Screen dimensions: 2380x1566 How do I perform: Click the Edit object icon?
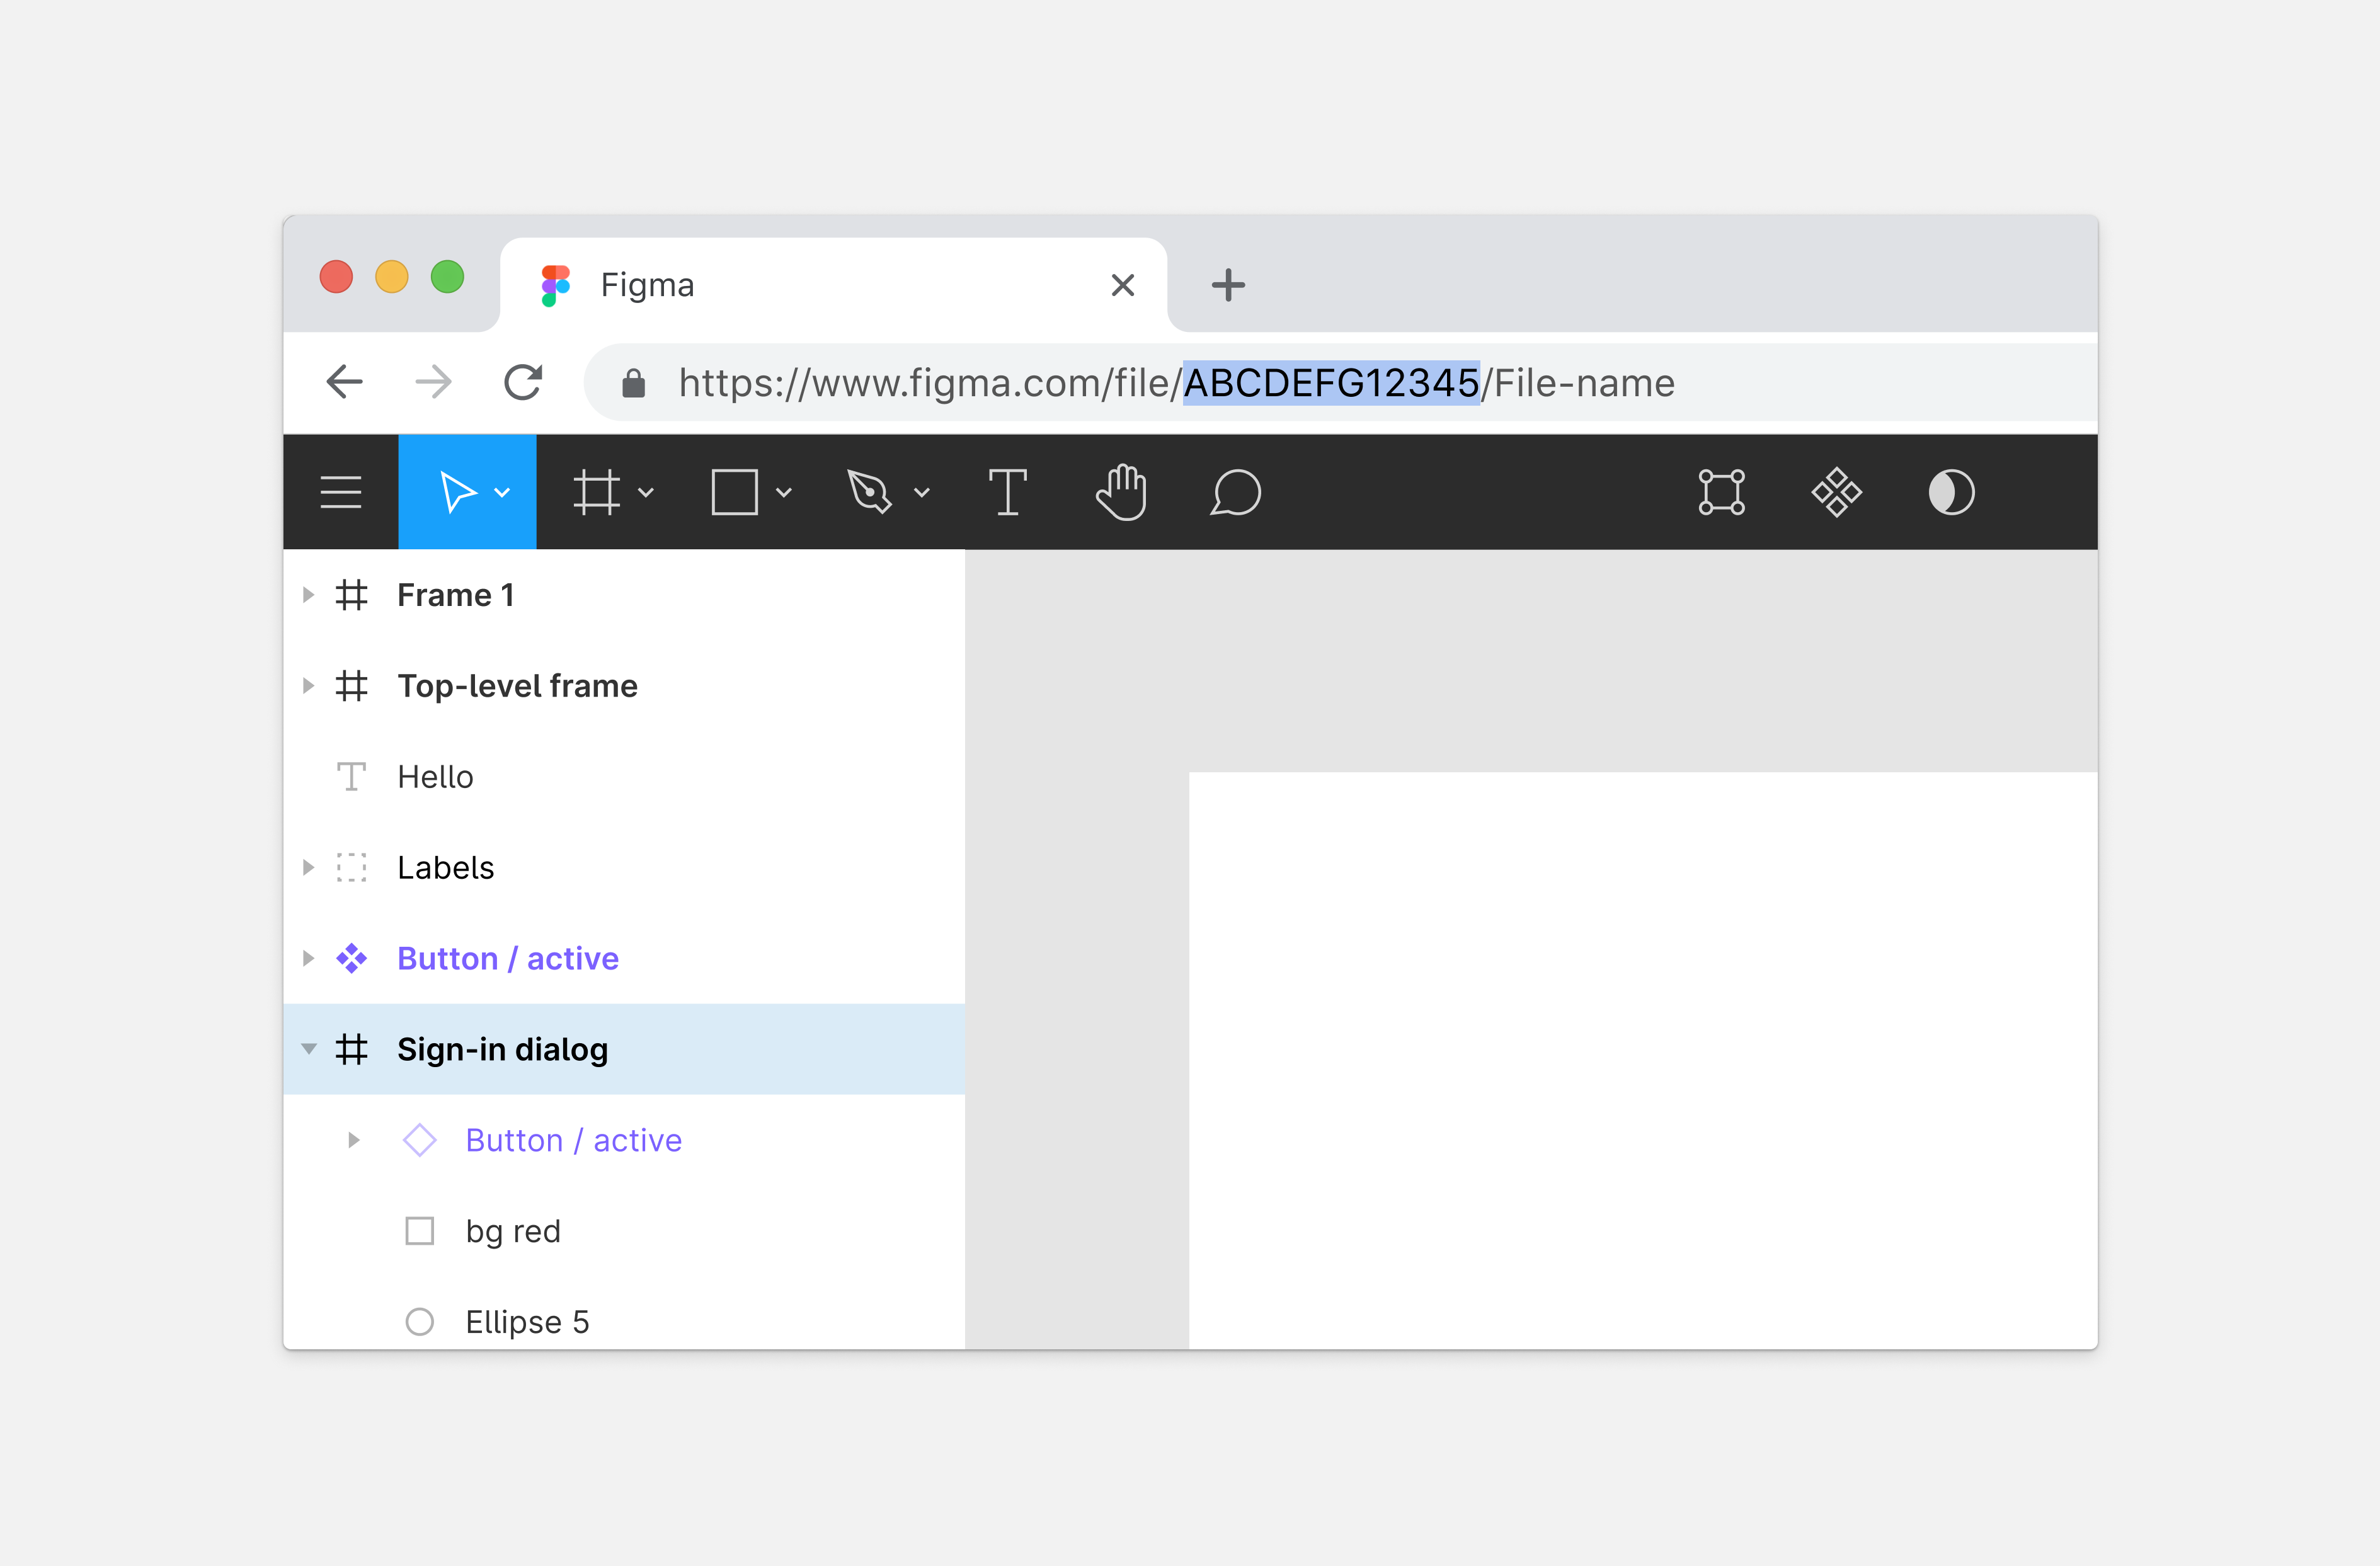click(x=1722, y=492)
